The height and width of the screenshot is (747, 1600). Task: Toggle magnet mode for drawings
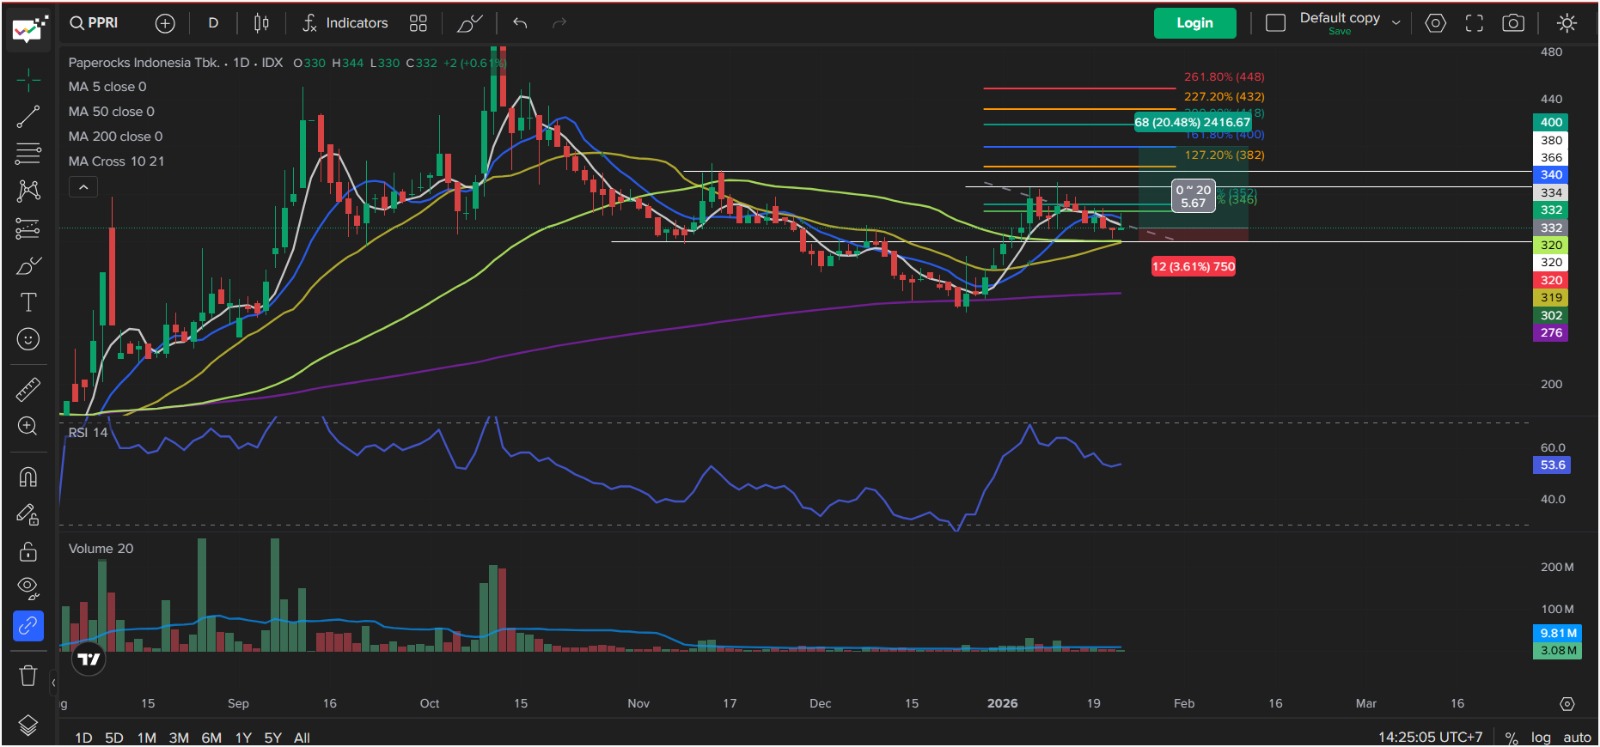[28, 476]
